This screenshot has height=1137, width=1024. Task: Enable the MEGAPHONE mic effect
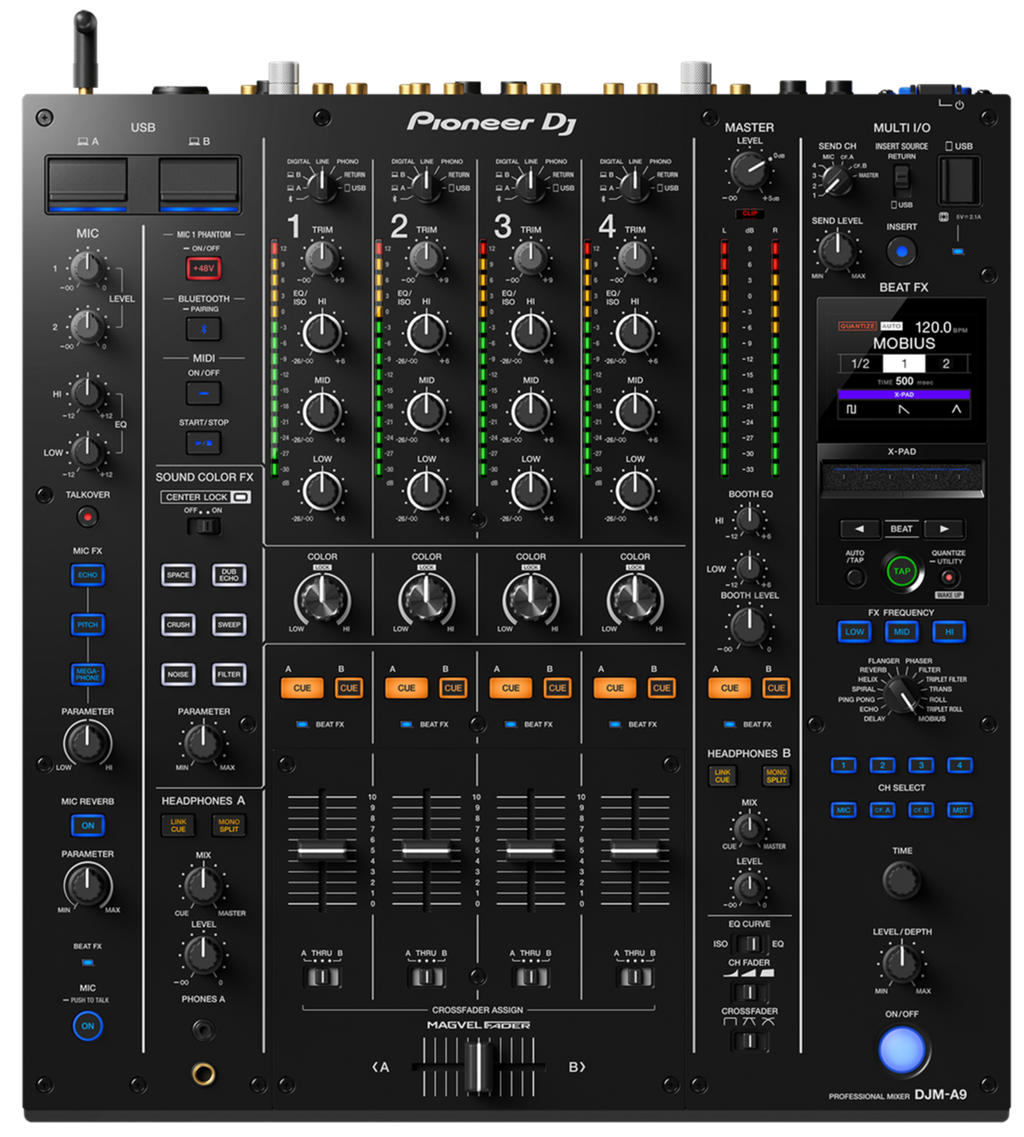tap(88, 674)
